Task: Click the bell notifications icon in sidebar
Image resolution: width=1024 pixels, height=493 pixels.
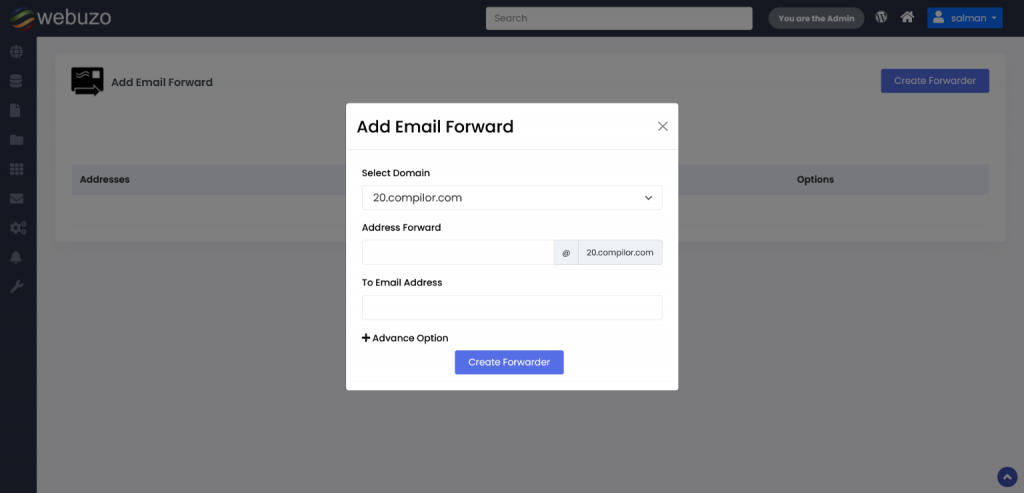Action: click(16, 258)
